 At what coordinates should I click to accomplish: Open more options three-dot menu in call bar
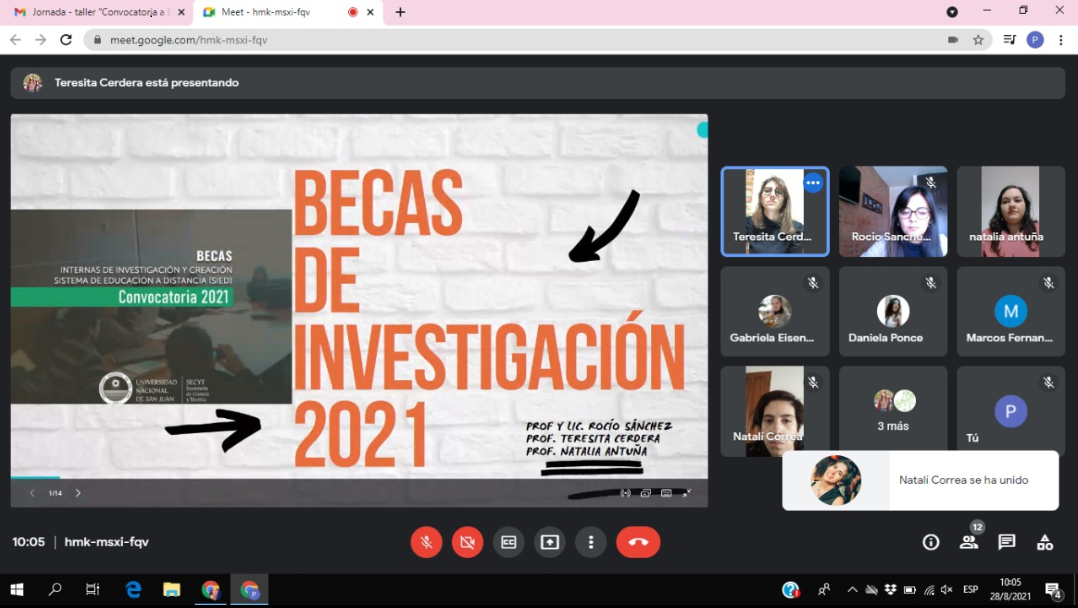click(590, 542)
